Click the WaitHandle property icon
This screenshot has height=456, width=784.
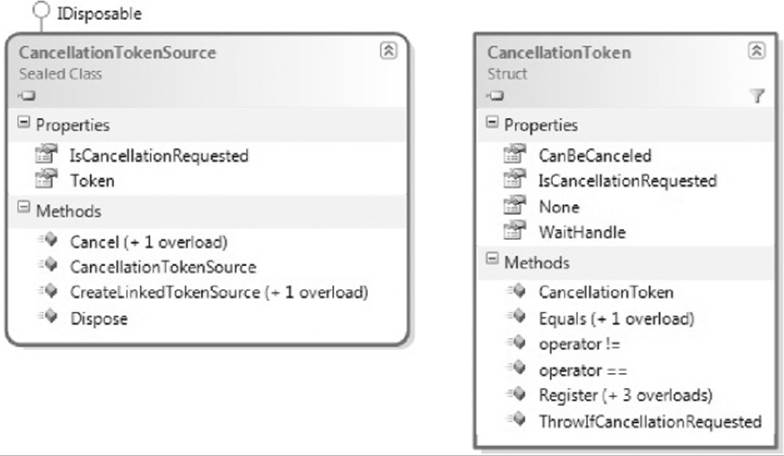[515, 230]
